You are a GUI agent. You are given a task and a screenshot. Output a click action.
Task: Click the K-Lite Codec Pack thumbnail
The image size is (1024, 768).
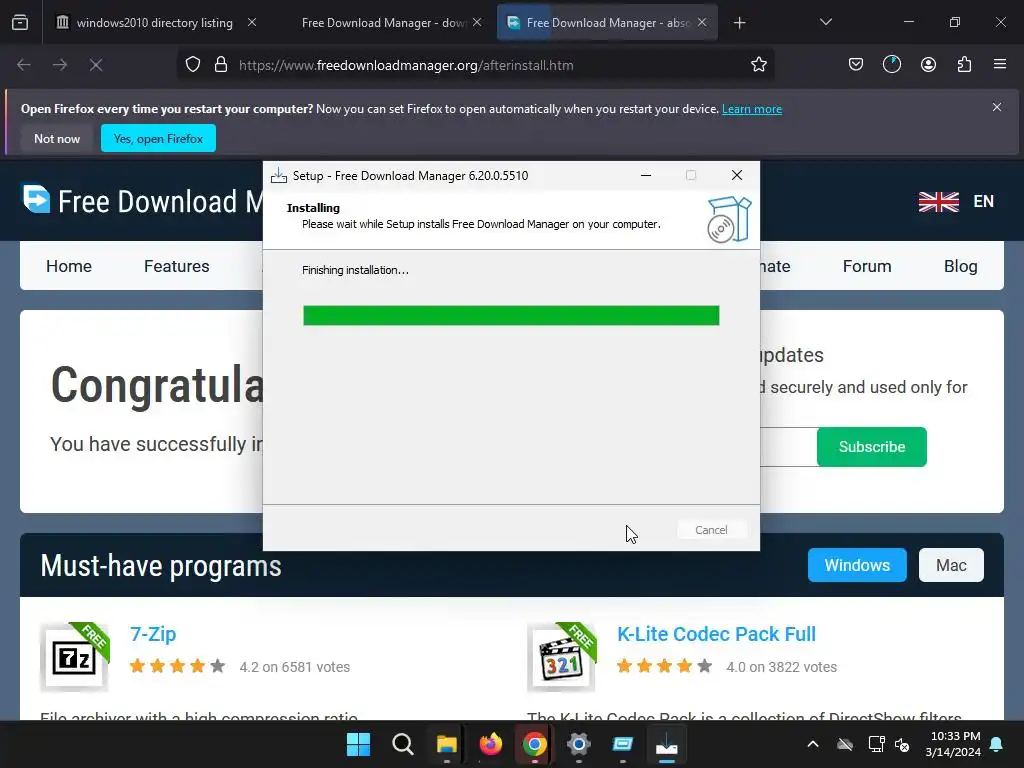point(562,657)
